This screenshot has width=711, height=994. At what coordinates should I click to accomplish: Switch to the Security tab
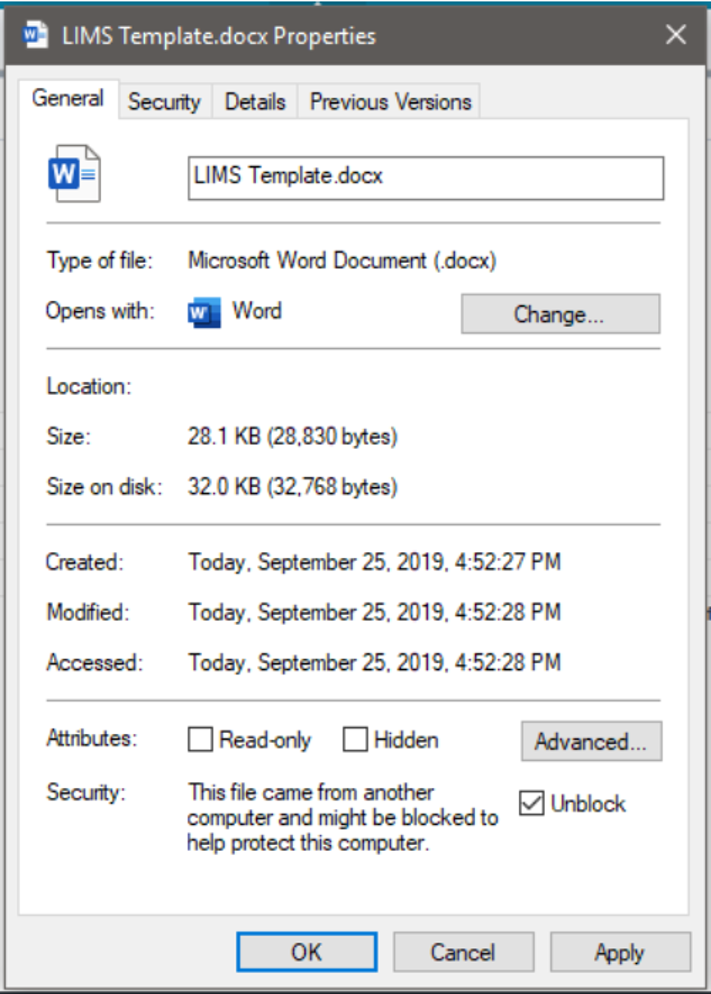pyautogui.click(x=164, y=101)
